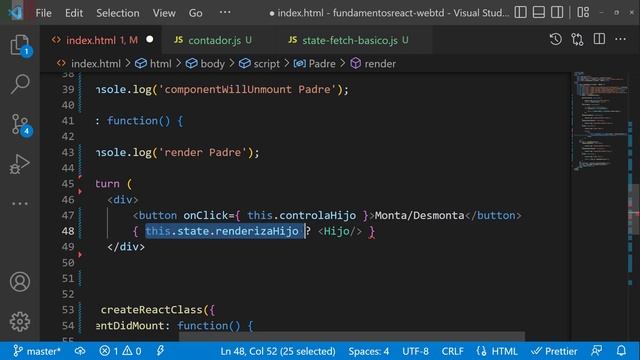The image size is (640, 360).
Task: Open editor More Actions ellipsis
Action: [x=620, y=40]
